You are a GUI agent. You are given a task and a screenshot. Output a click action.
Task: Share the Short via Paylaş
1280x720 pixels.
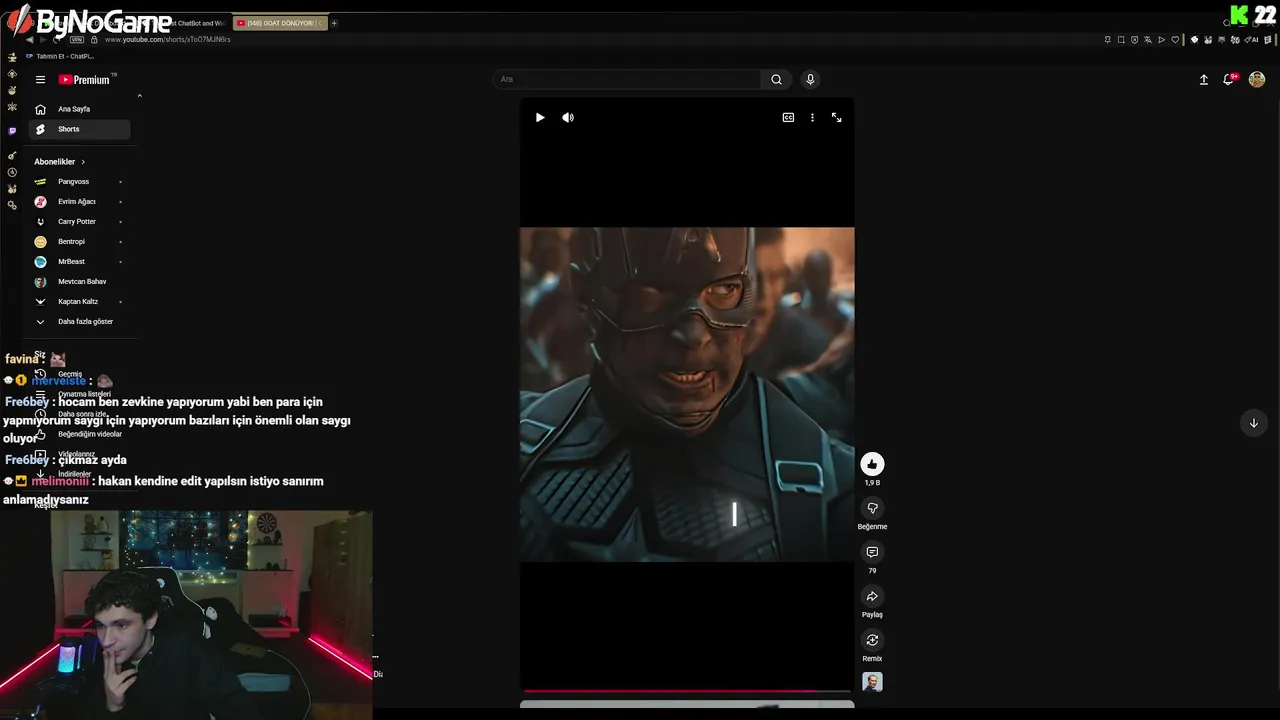[x=872, y=596]
